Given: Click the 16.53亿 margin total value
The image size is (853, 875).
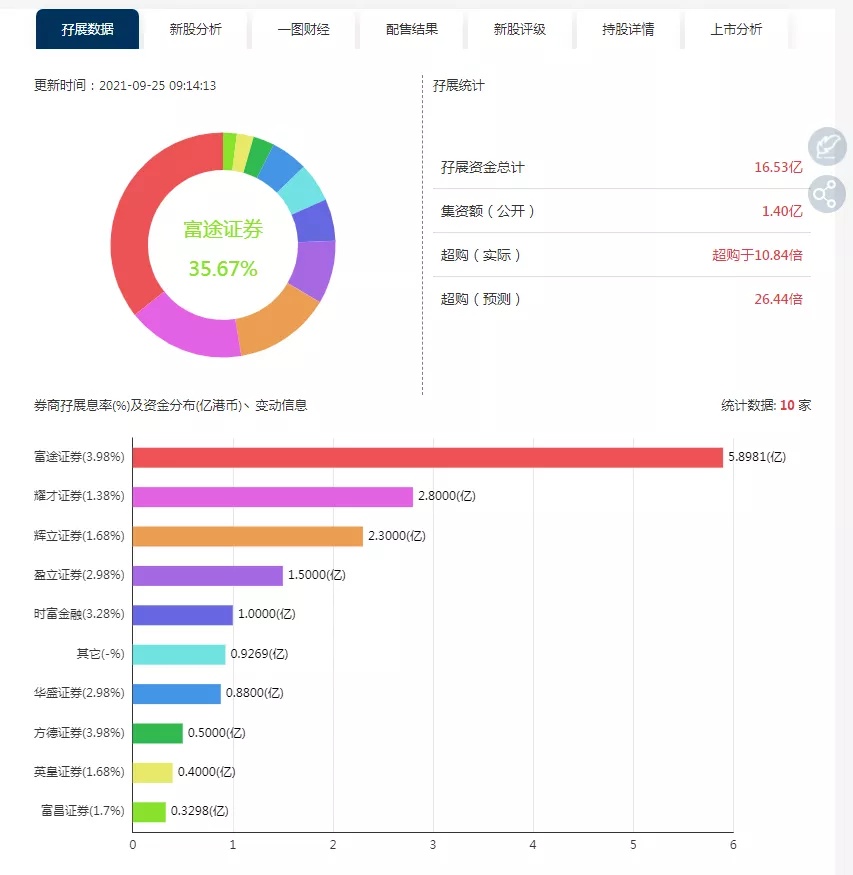Looking at the screenshot, I should click(778, 167).
